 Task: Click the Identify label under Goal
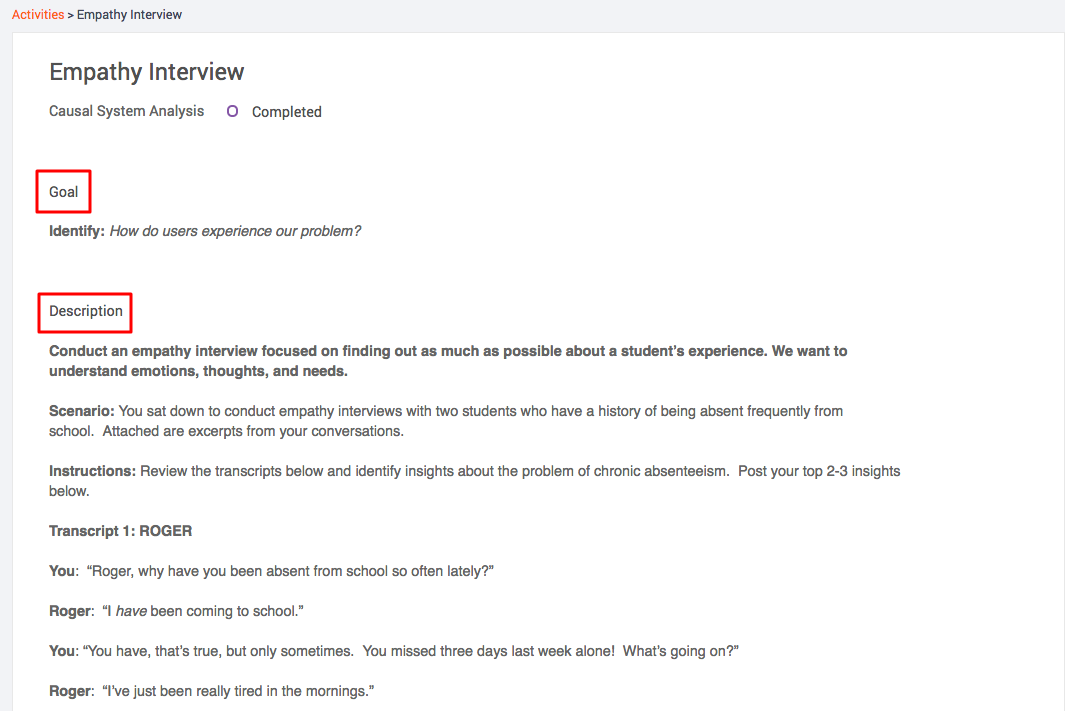(77, 231)
